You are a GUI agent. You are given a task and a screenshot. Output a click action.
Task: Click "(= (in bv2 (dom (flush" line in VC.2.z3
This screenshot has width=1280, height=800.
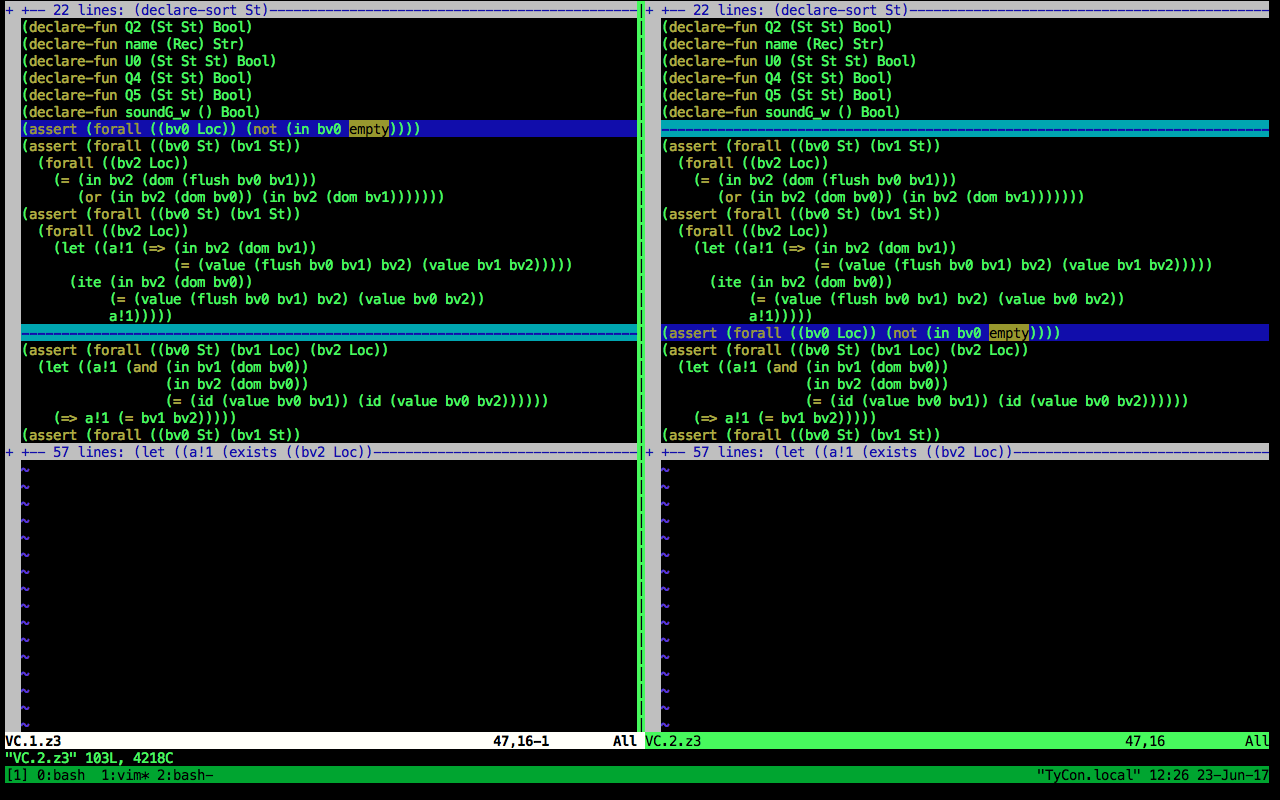pos(825,180)
